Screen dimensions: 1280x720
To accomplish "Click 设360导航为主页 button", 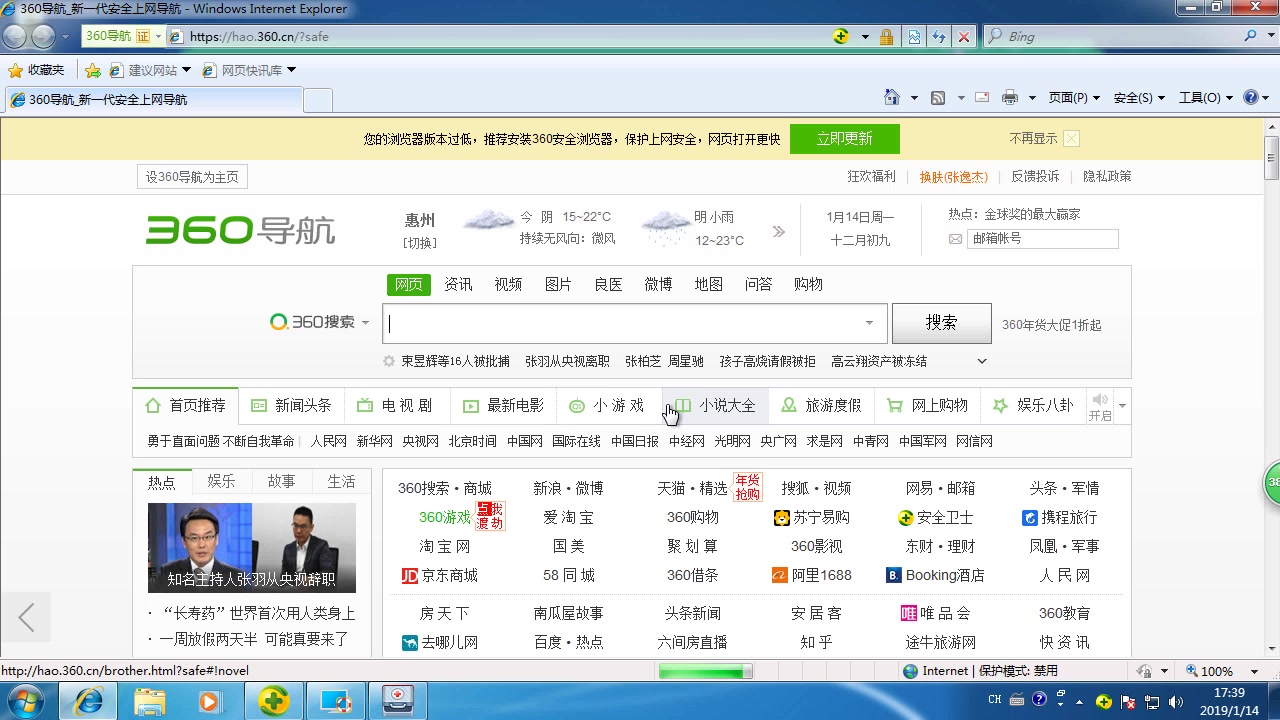I will pyautogui.click(x=192, y=177).
